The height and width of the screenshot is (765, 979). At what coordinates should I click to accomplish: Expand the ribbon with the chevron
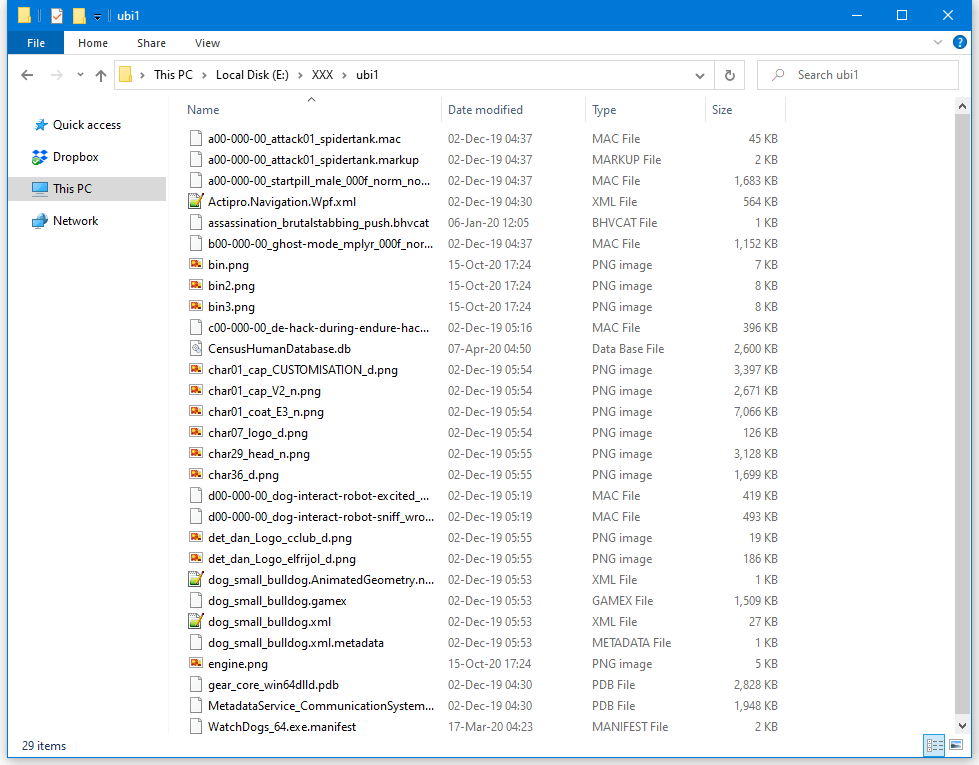(937, 43)
